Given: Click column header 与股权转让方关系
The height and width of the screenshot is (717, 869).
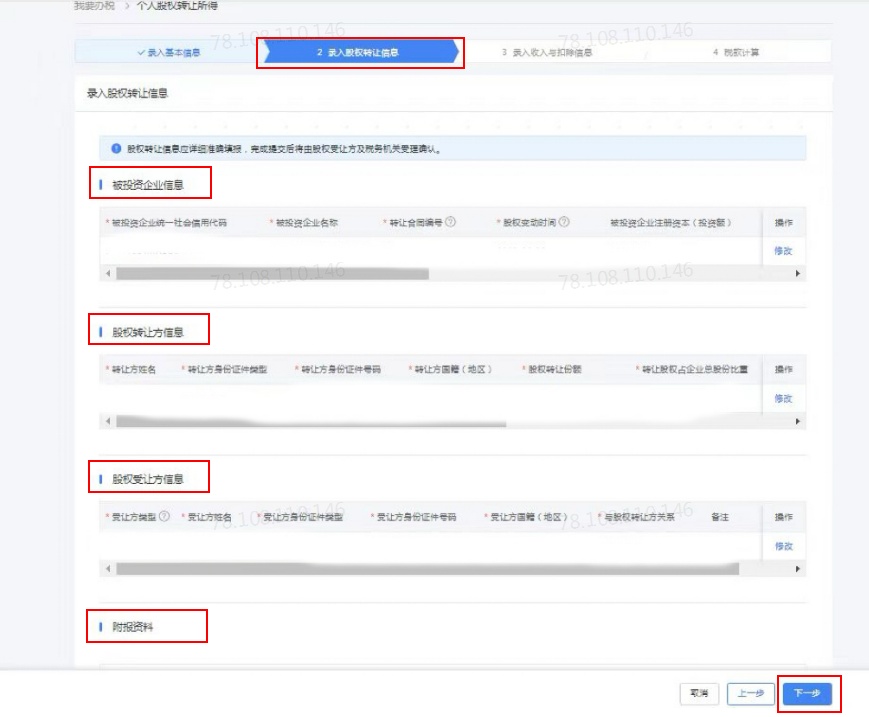Looking at the screenshot, I should pos(640,517).
